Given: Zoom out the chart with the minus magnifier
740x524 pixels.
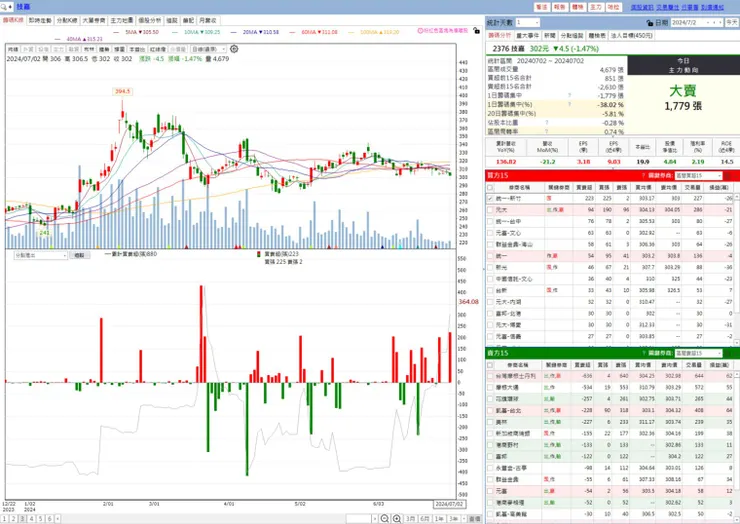Looking at the screenshot, I should point(385,518).
